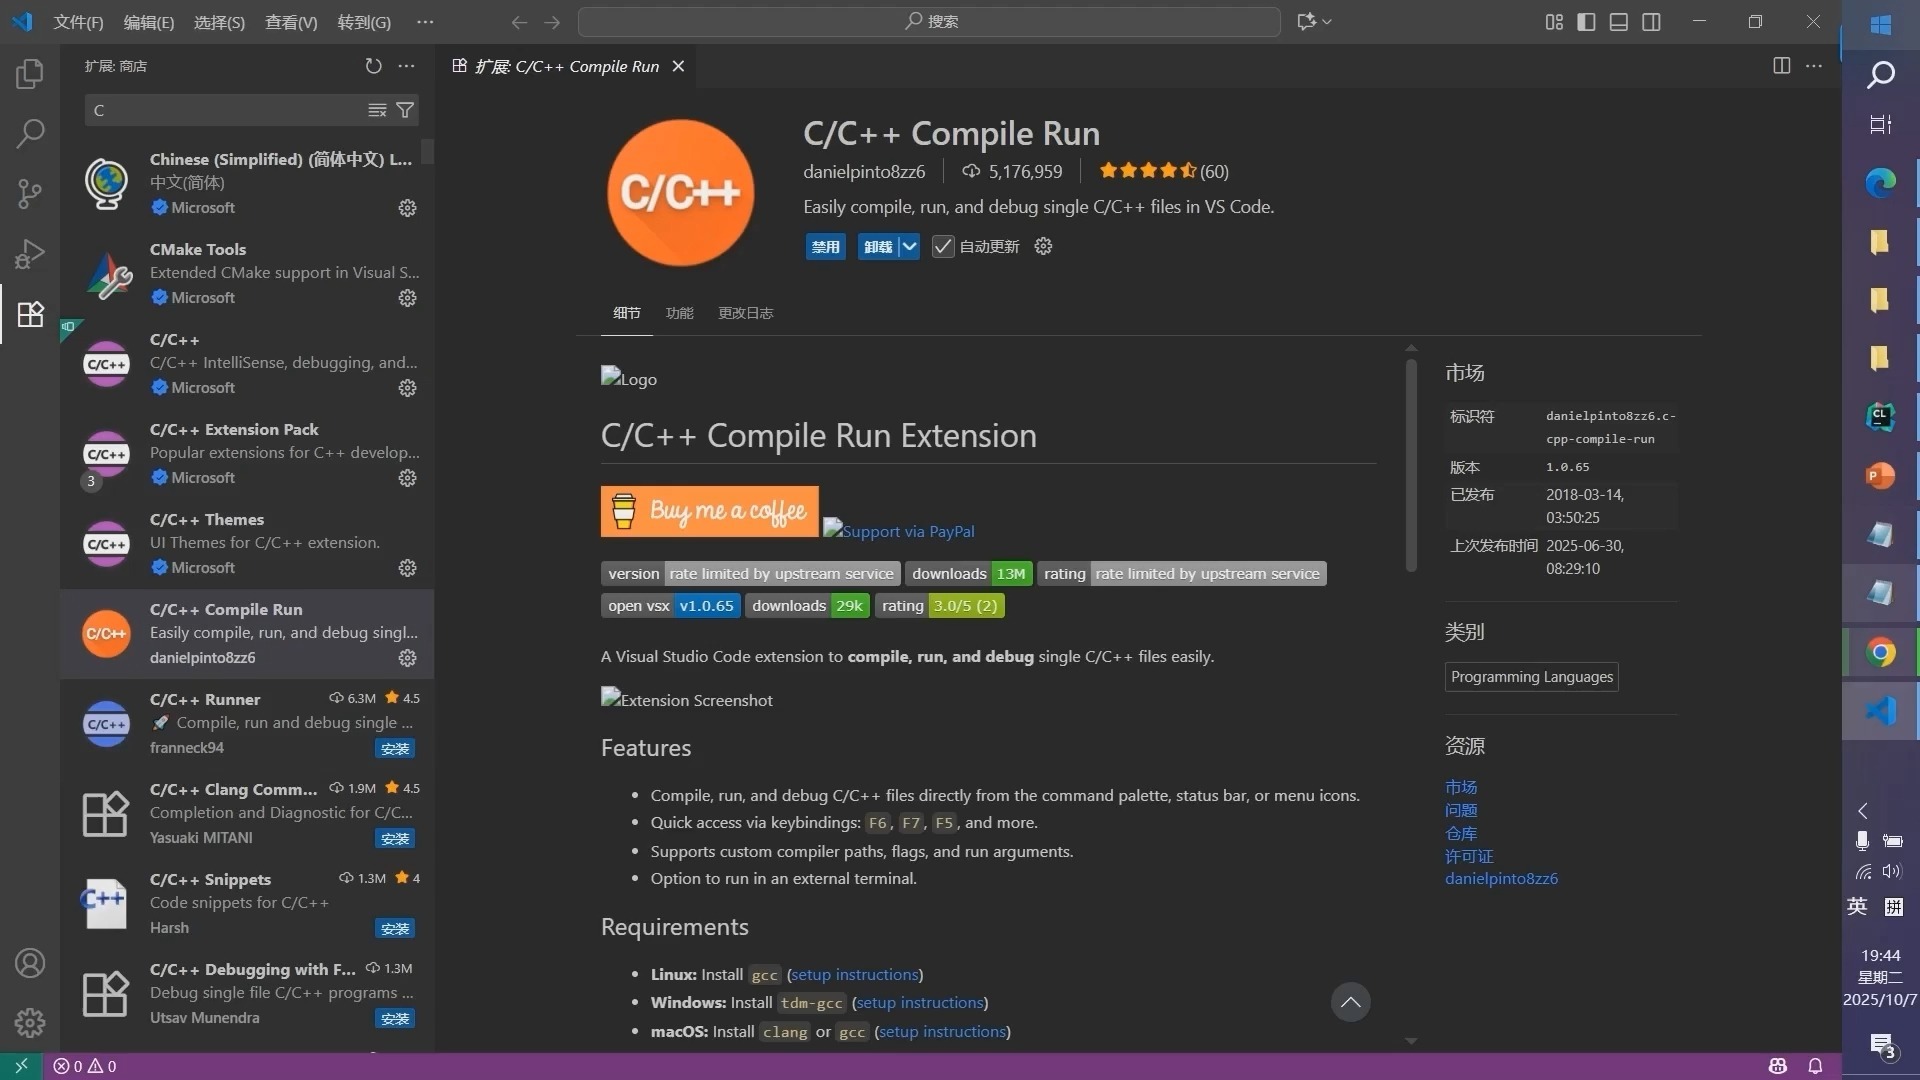Viewport: 1920px width, 1080px height.
Task: Open the extension search filter options
Action: coord(405,110)
